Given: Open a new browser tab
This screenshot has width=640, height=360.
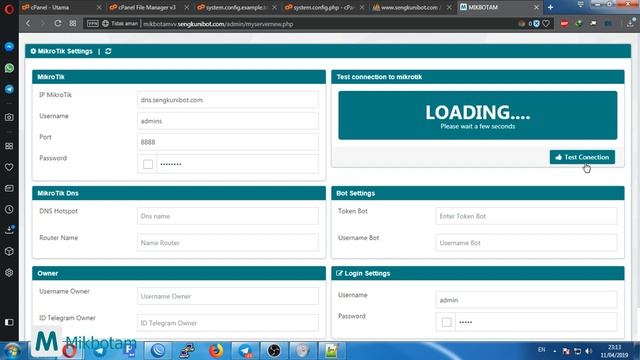Looking at the screenshot, I should tap(551, 7).
